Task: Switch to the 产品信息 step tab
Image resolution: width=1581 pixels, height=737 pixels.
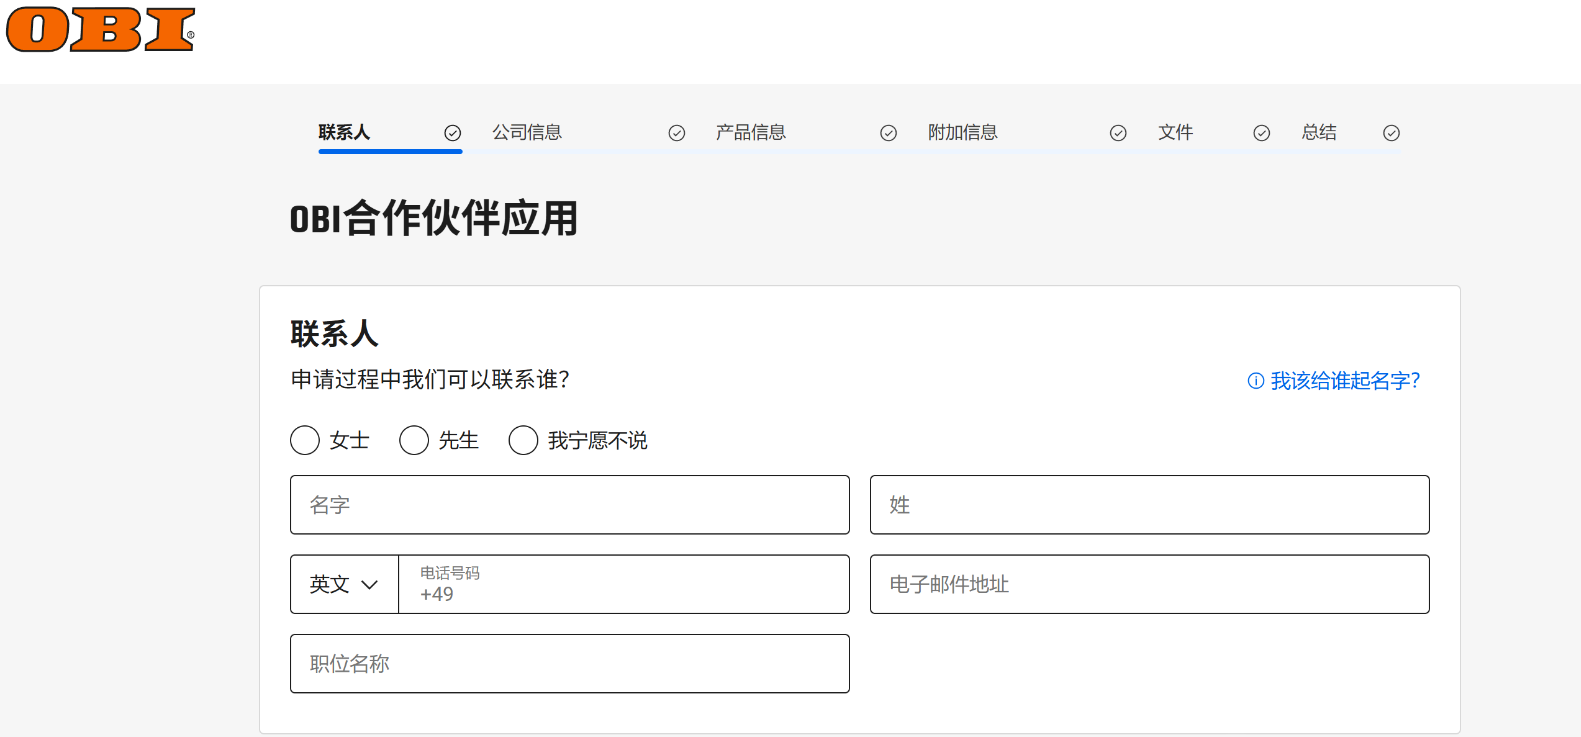Action: tap(750, 132)
